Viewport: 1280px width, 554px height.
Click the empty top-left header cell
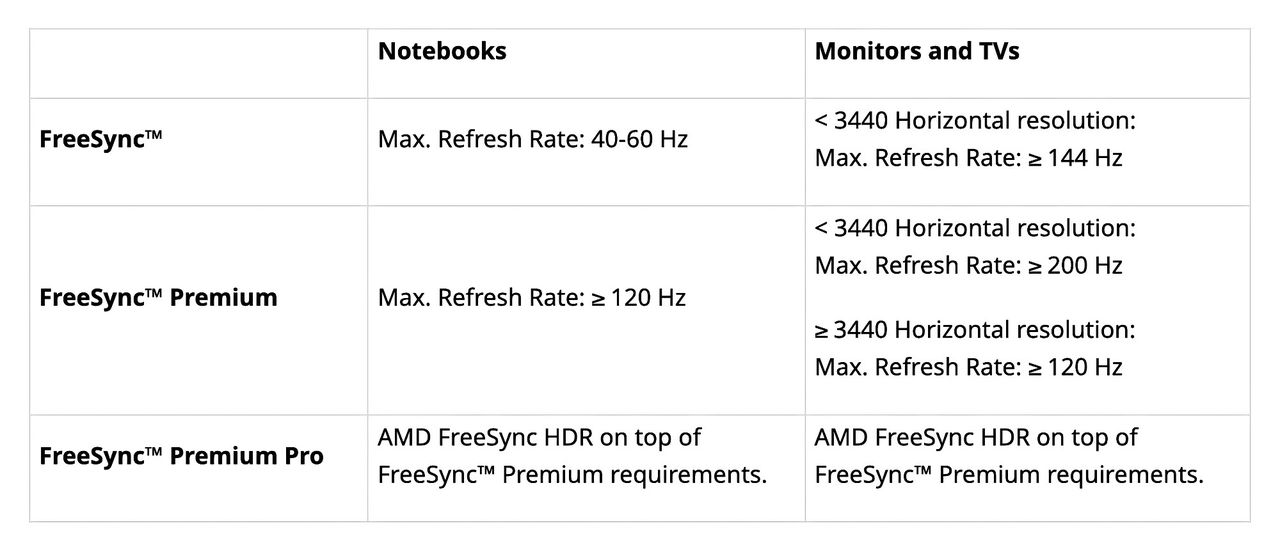(x=198, y=63)
